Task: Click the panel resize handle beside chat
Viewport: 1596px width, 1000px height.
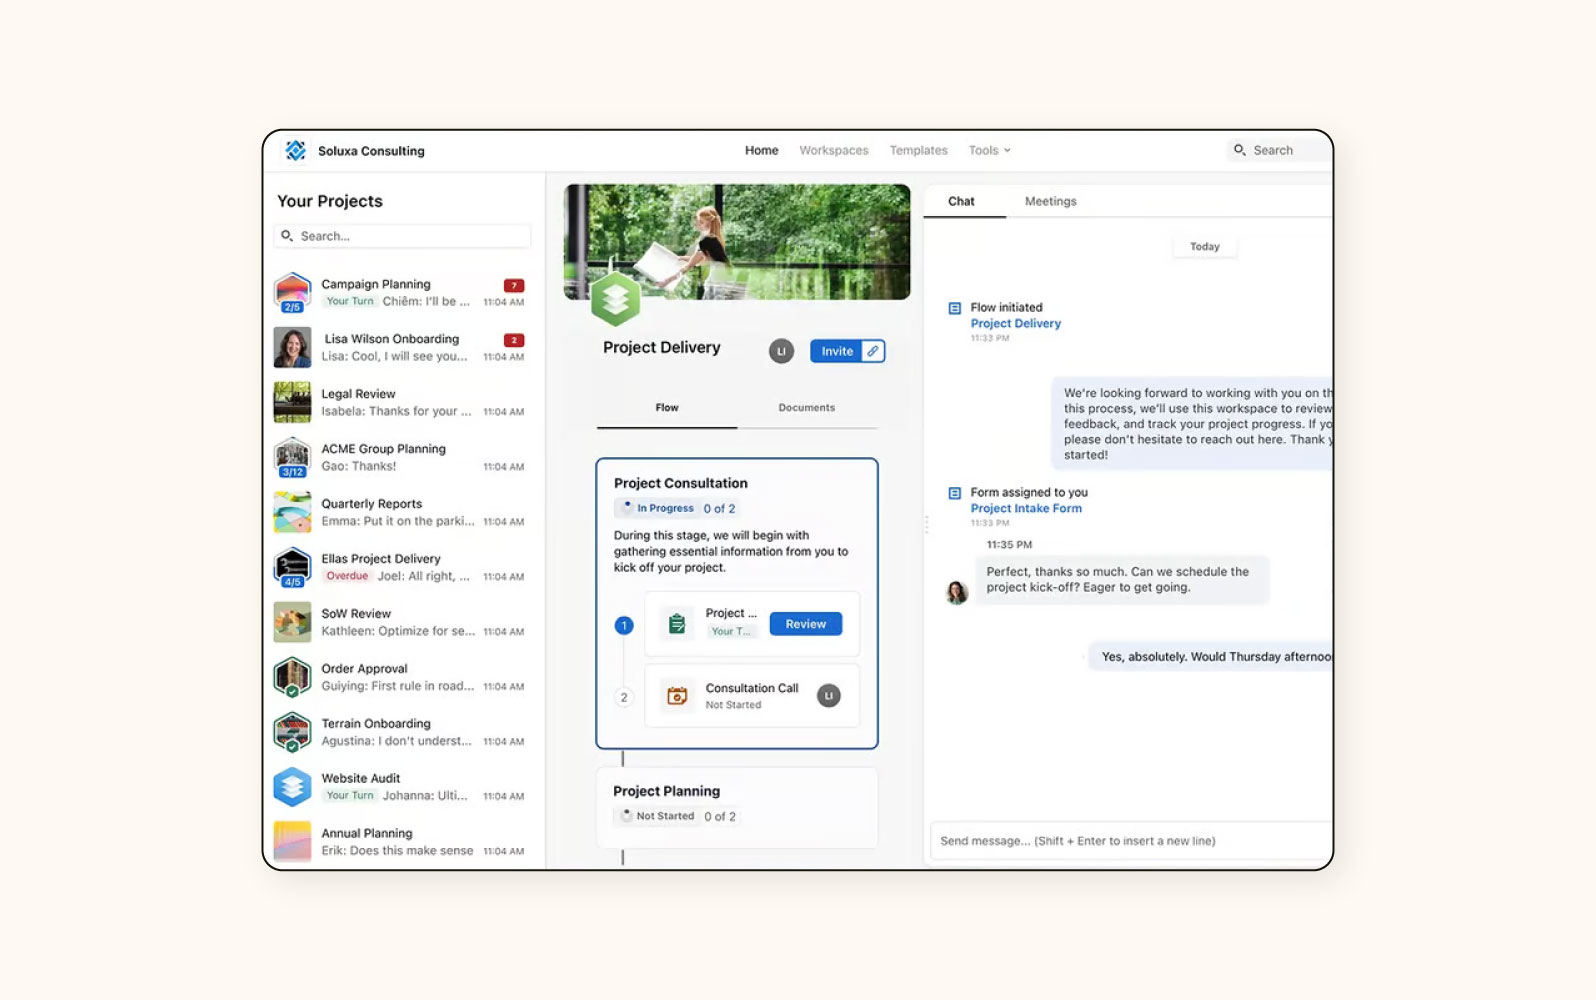Action: pos(926,523)
